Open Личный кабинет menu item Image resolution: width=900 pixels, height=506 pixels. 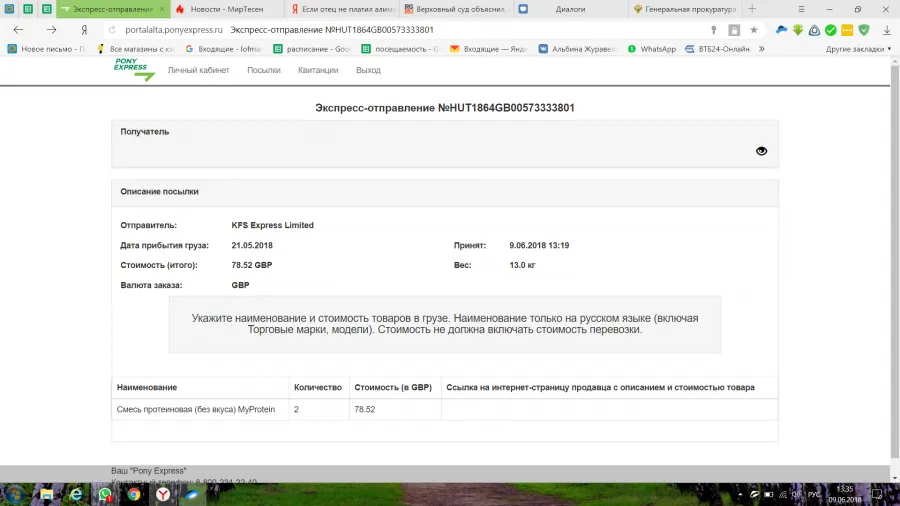coord(199,70)
